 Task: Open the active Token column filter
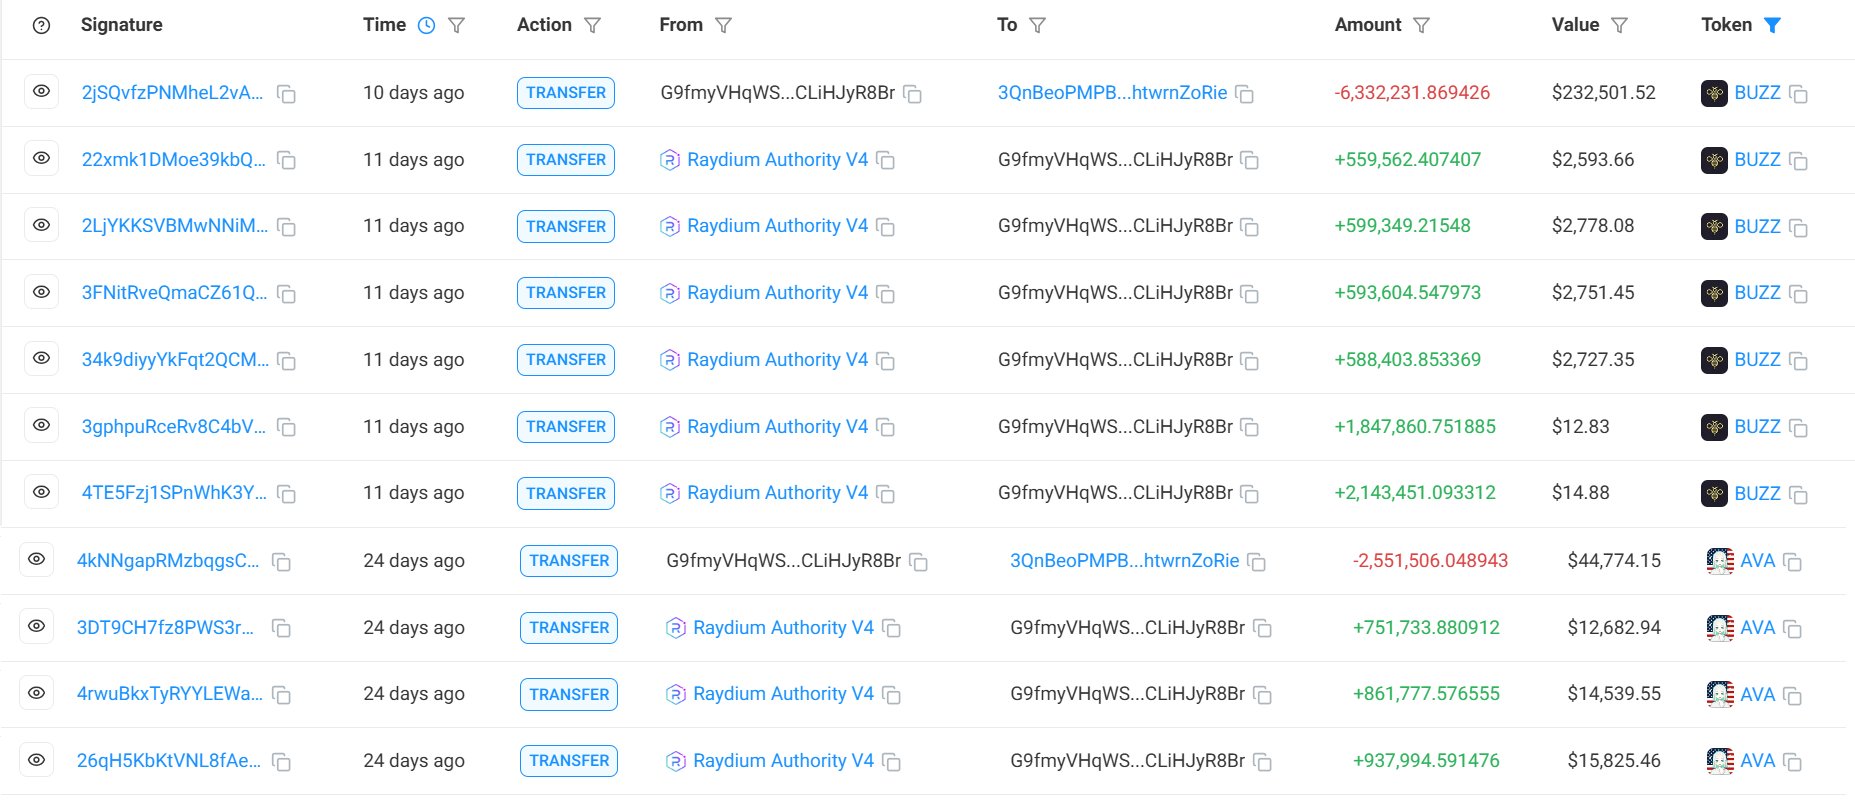(x=1772, y=26)
